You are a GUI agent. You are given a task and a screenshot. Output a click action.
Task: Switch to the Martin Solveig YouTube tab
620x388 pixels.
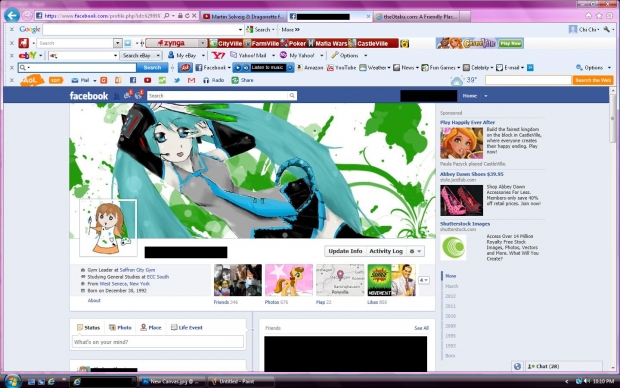(x=244, y=17)
